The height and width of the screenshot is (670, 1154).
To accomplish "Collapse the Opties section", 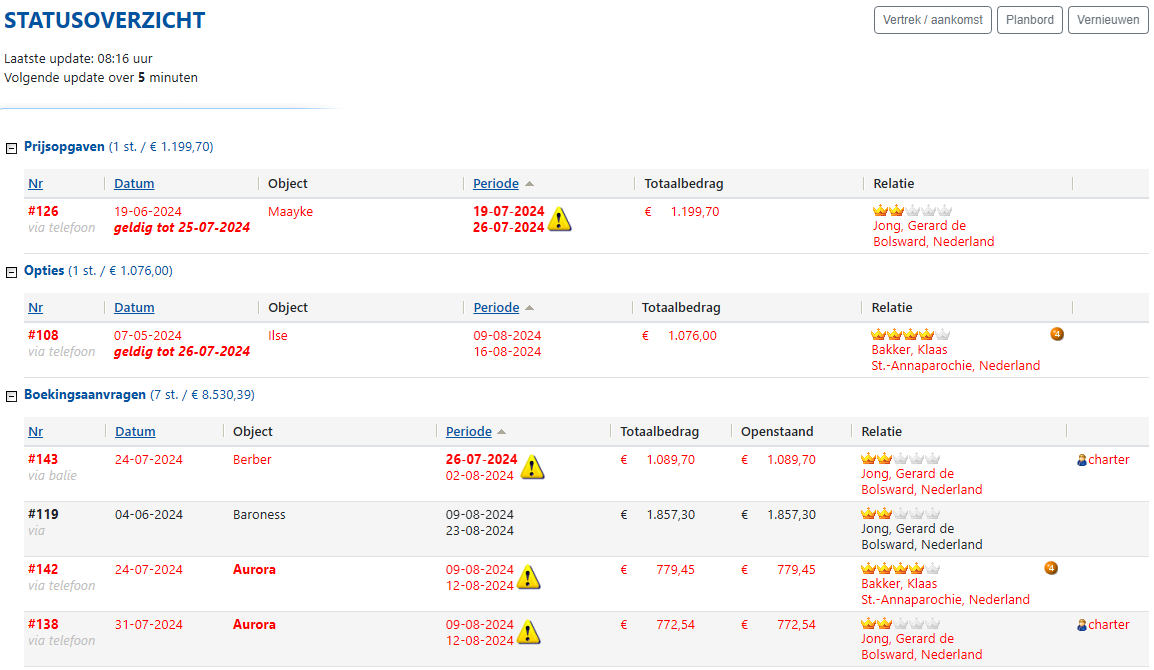I will [x=12, y=272].
